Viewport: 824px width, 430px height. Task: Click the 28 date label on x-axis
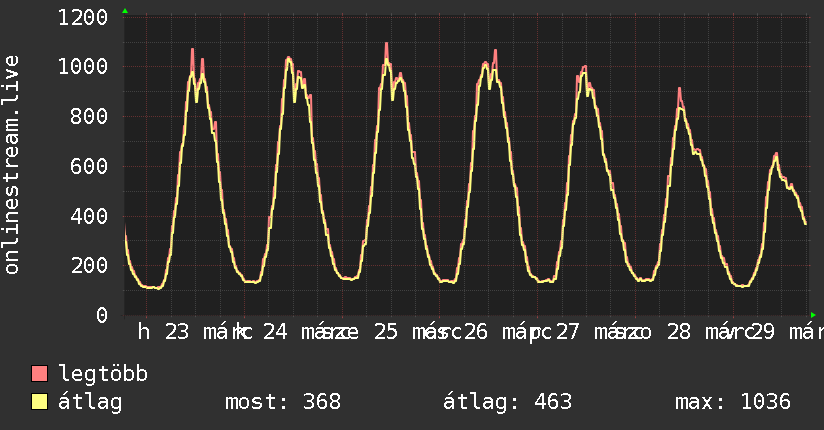pyautogui.click(x=678, y=332)
